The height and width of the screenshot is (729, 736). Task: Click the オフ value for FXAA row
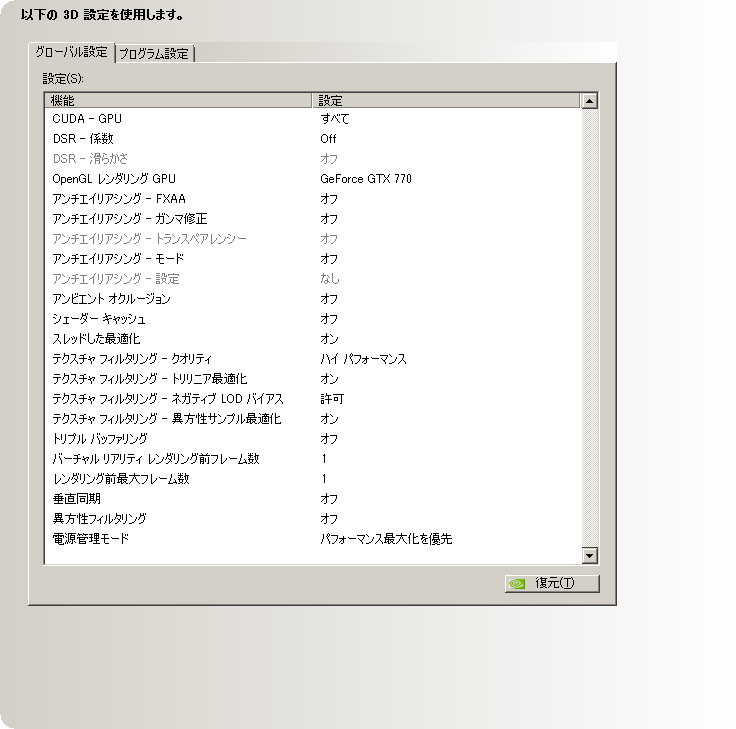point(329,199)
